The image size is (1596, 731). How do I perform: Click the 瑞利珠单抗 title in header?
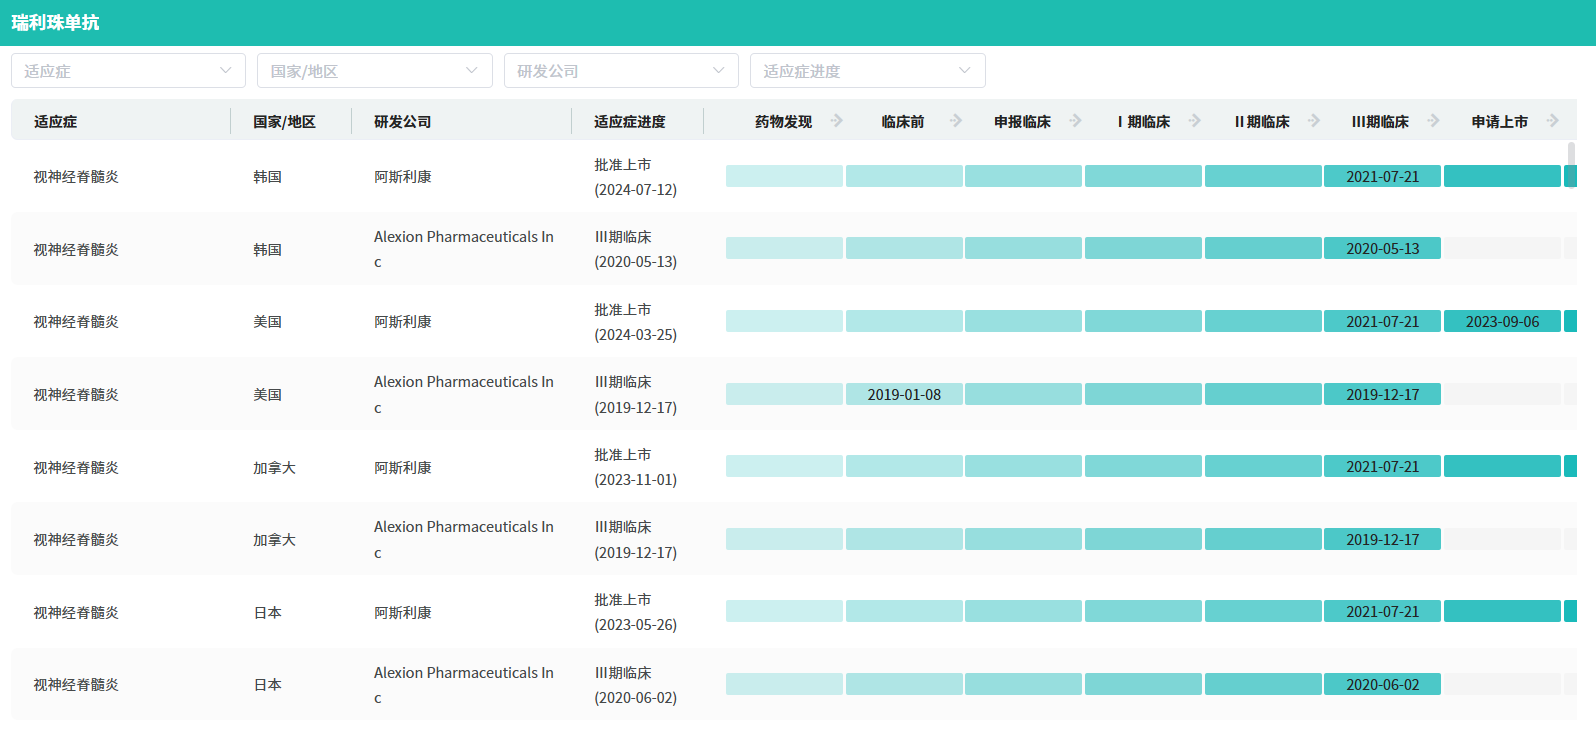56,22
